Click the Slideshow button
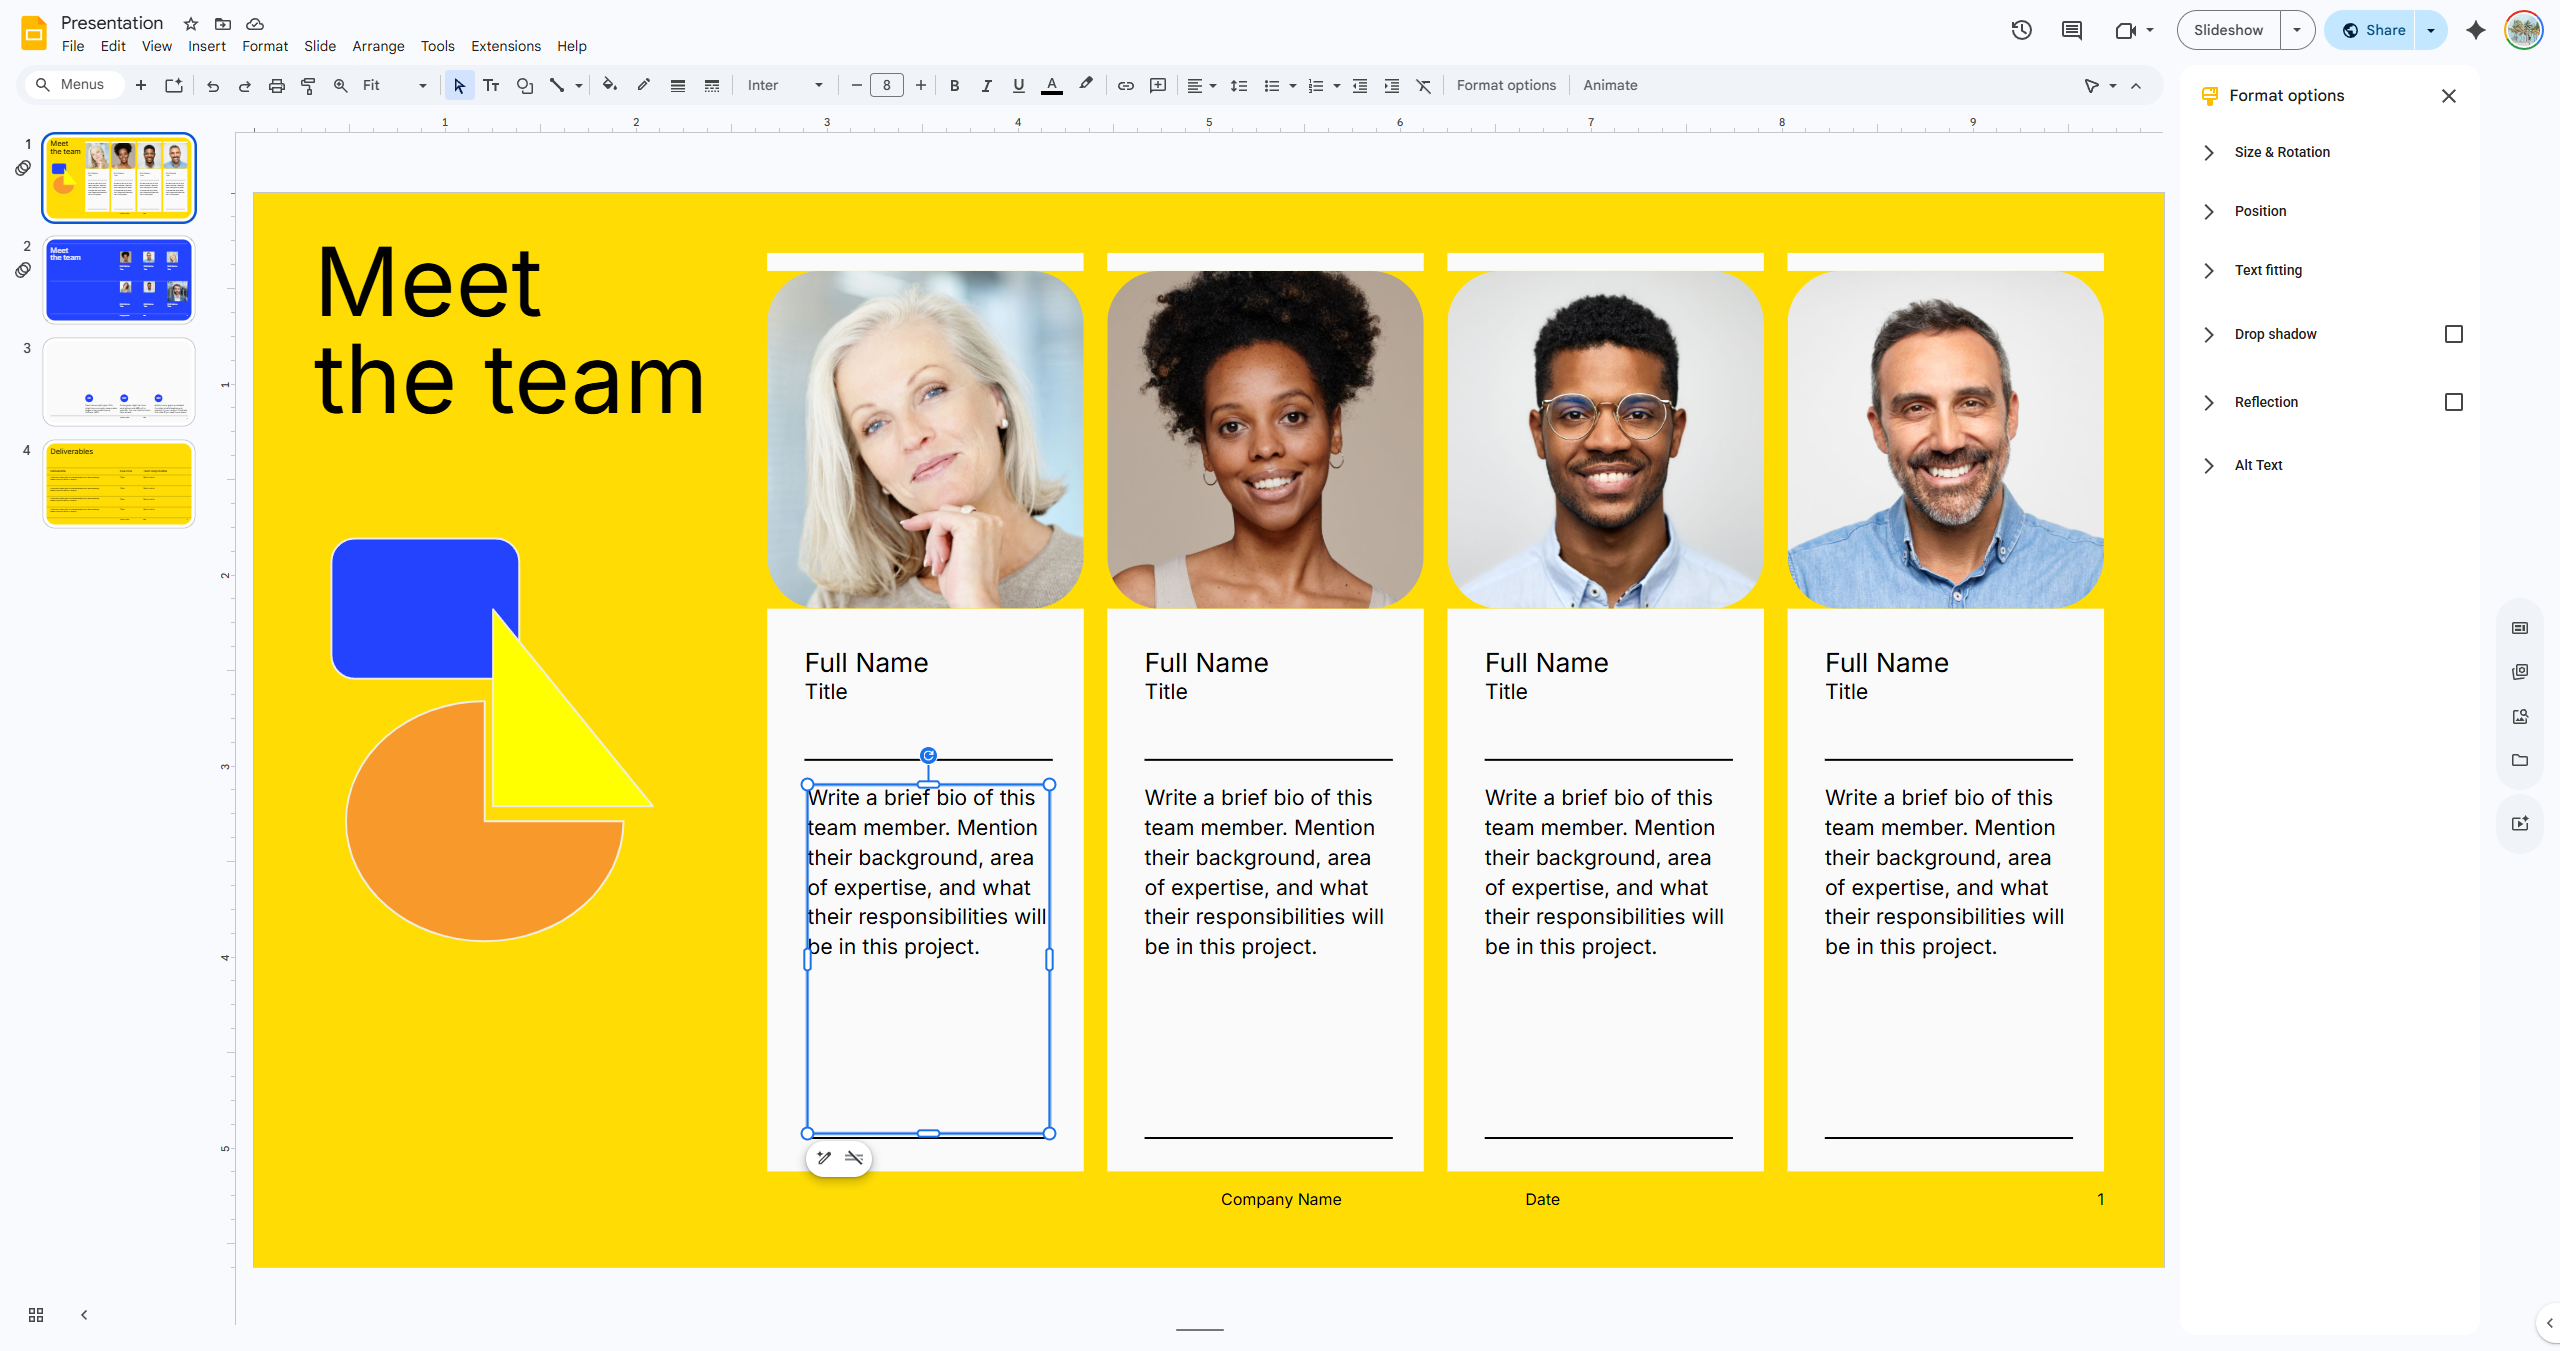 click(2229, 30)
